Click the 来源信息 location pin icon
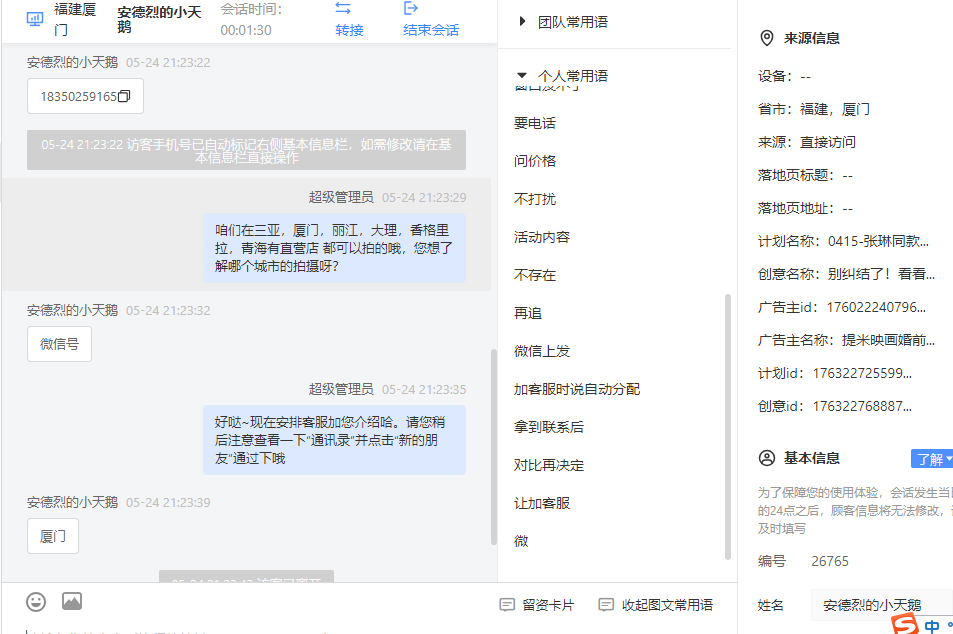 click(x=767, y=38)
